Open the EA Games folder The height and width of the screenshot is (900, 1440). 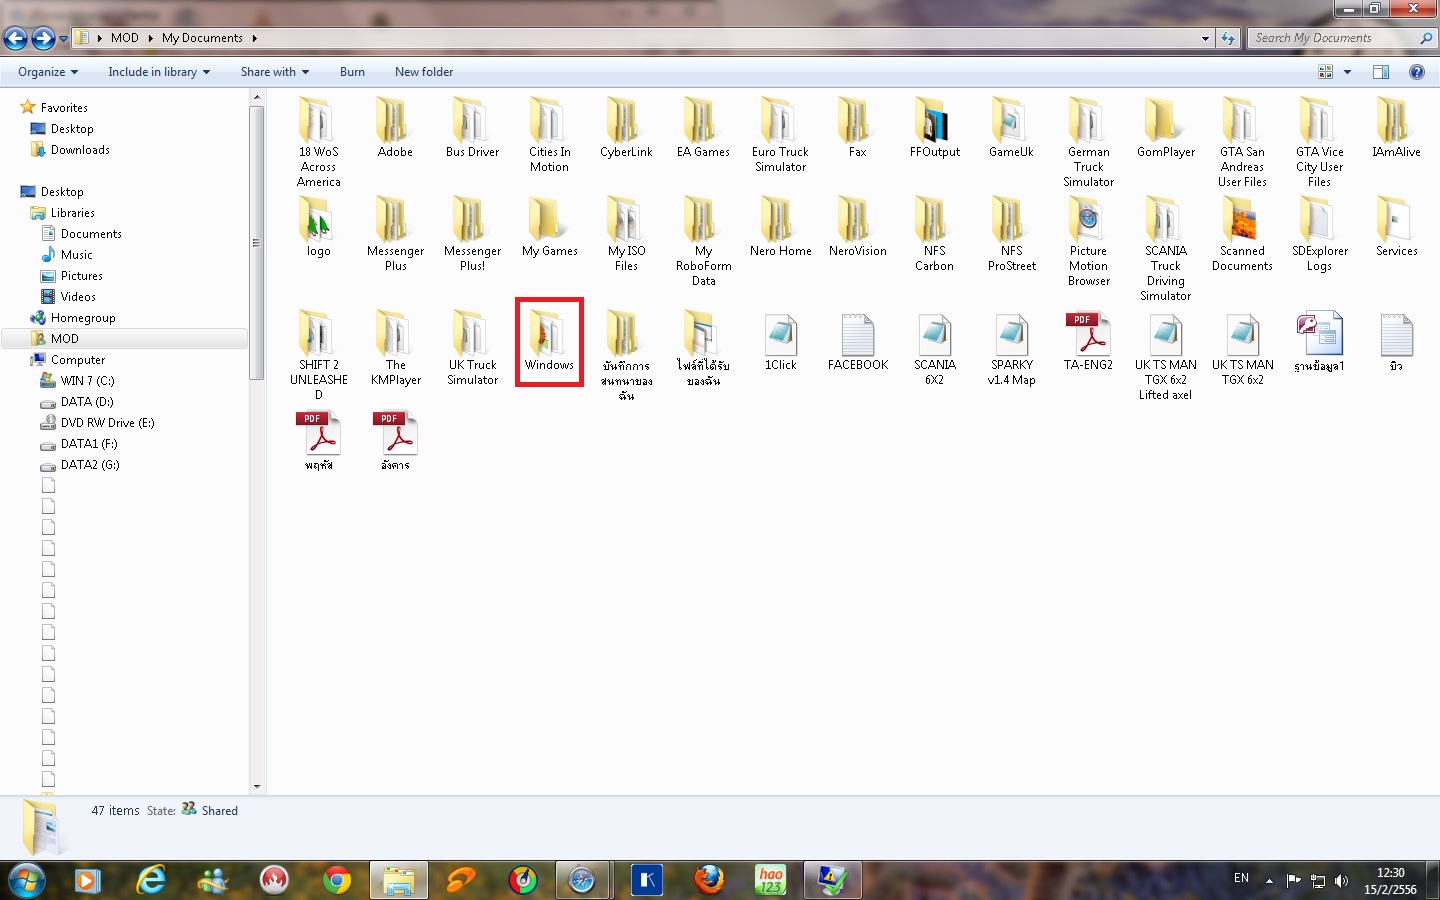pos(703,127)
